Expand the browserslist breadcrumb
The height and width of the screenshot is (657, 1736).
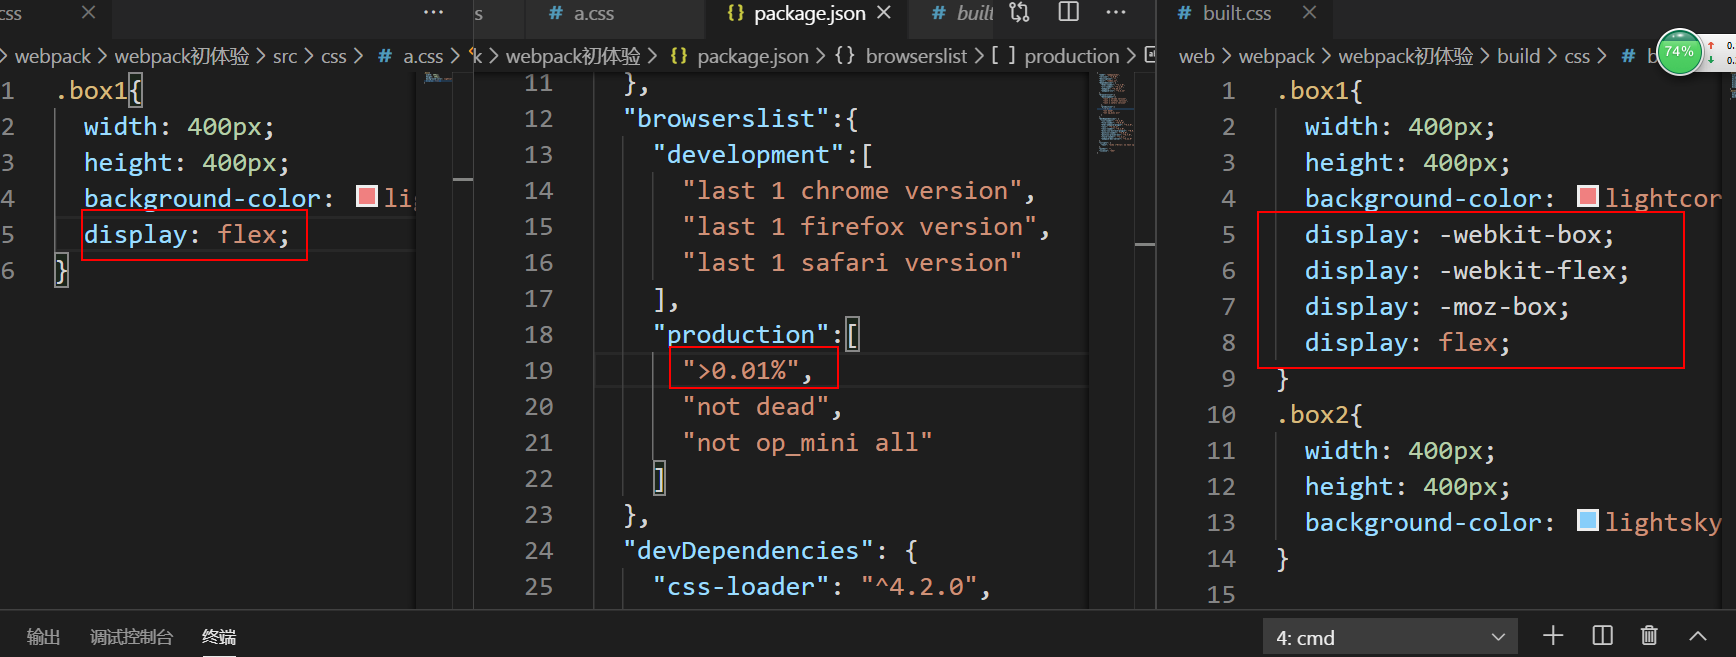pyautogui.click(x=916, y=56)
